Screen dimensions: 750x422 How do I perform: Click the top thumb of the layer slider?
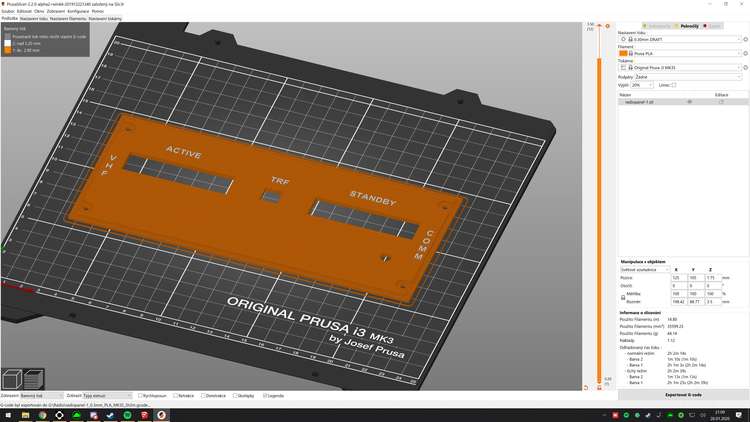pos(599,26)
